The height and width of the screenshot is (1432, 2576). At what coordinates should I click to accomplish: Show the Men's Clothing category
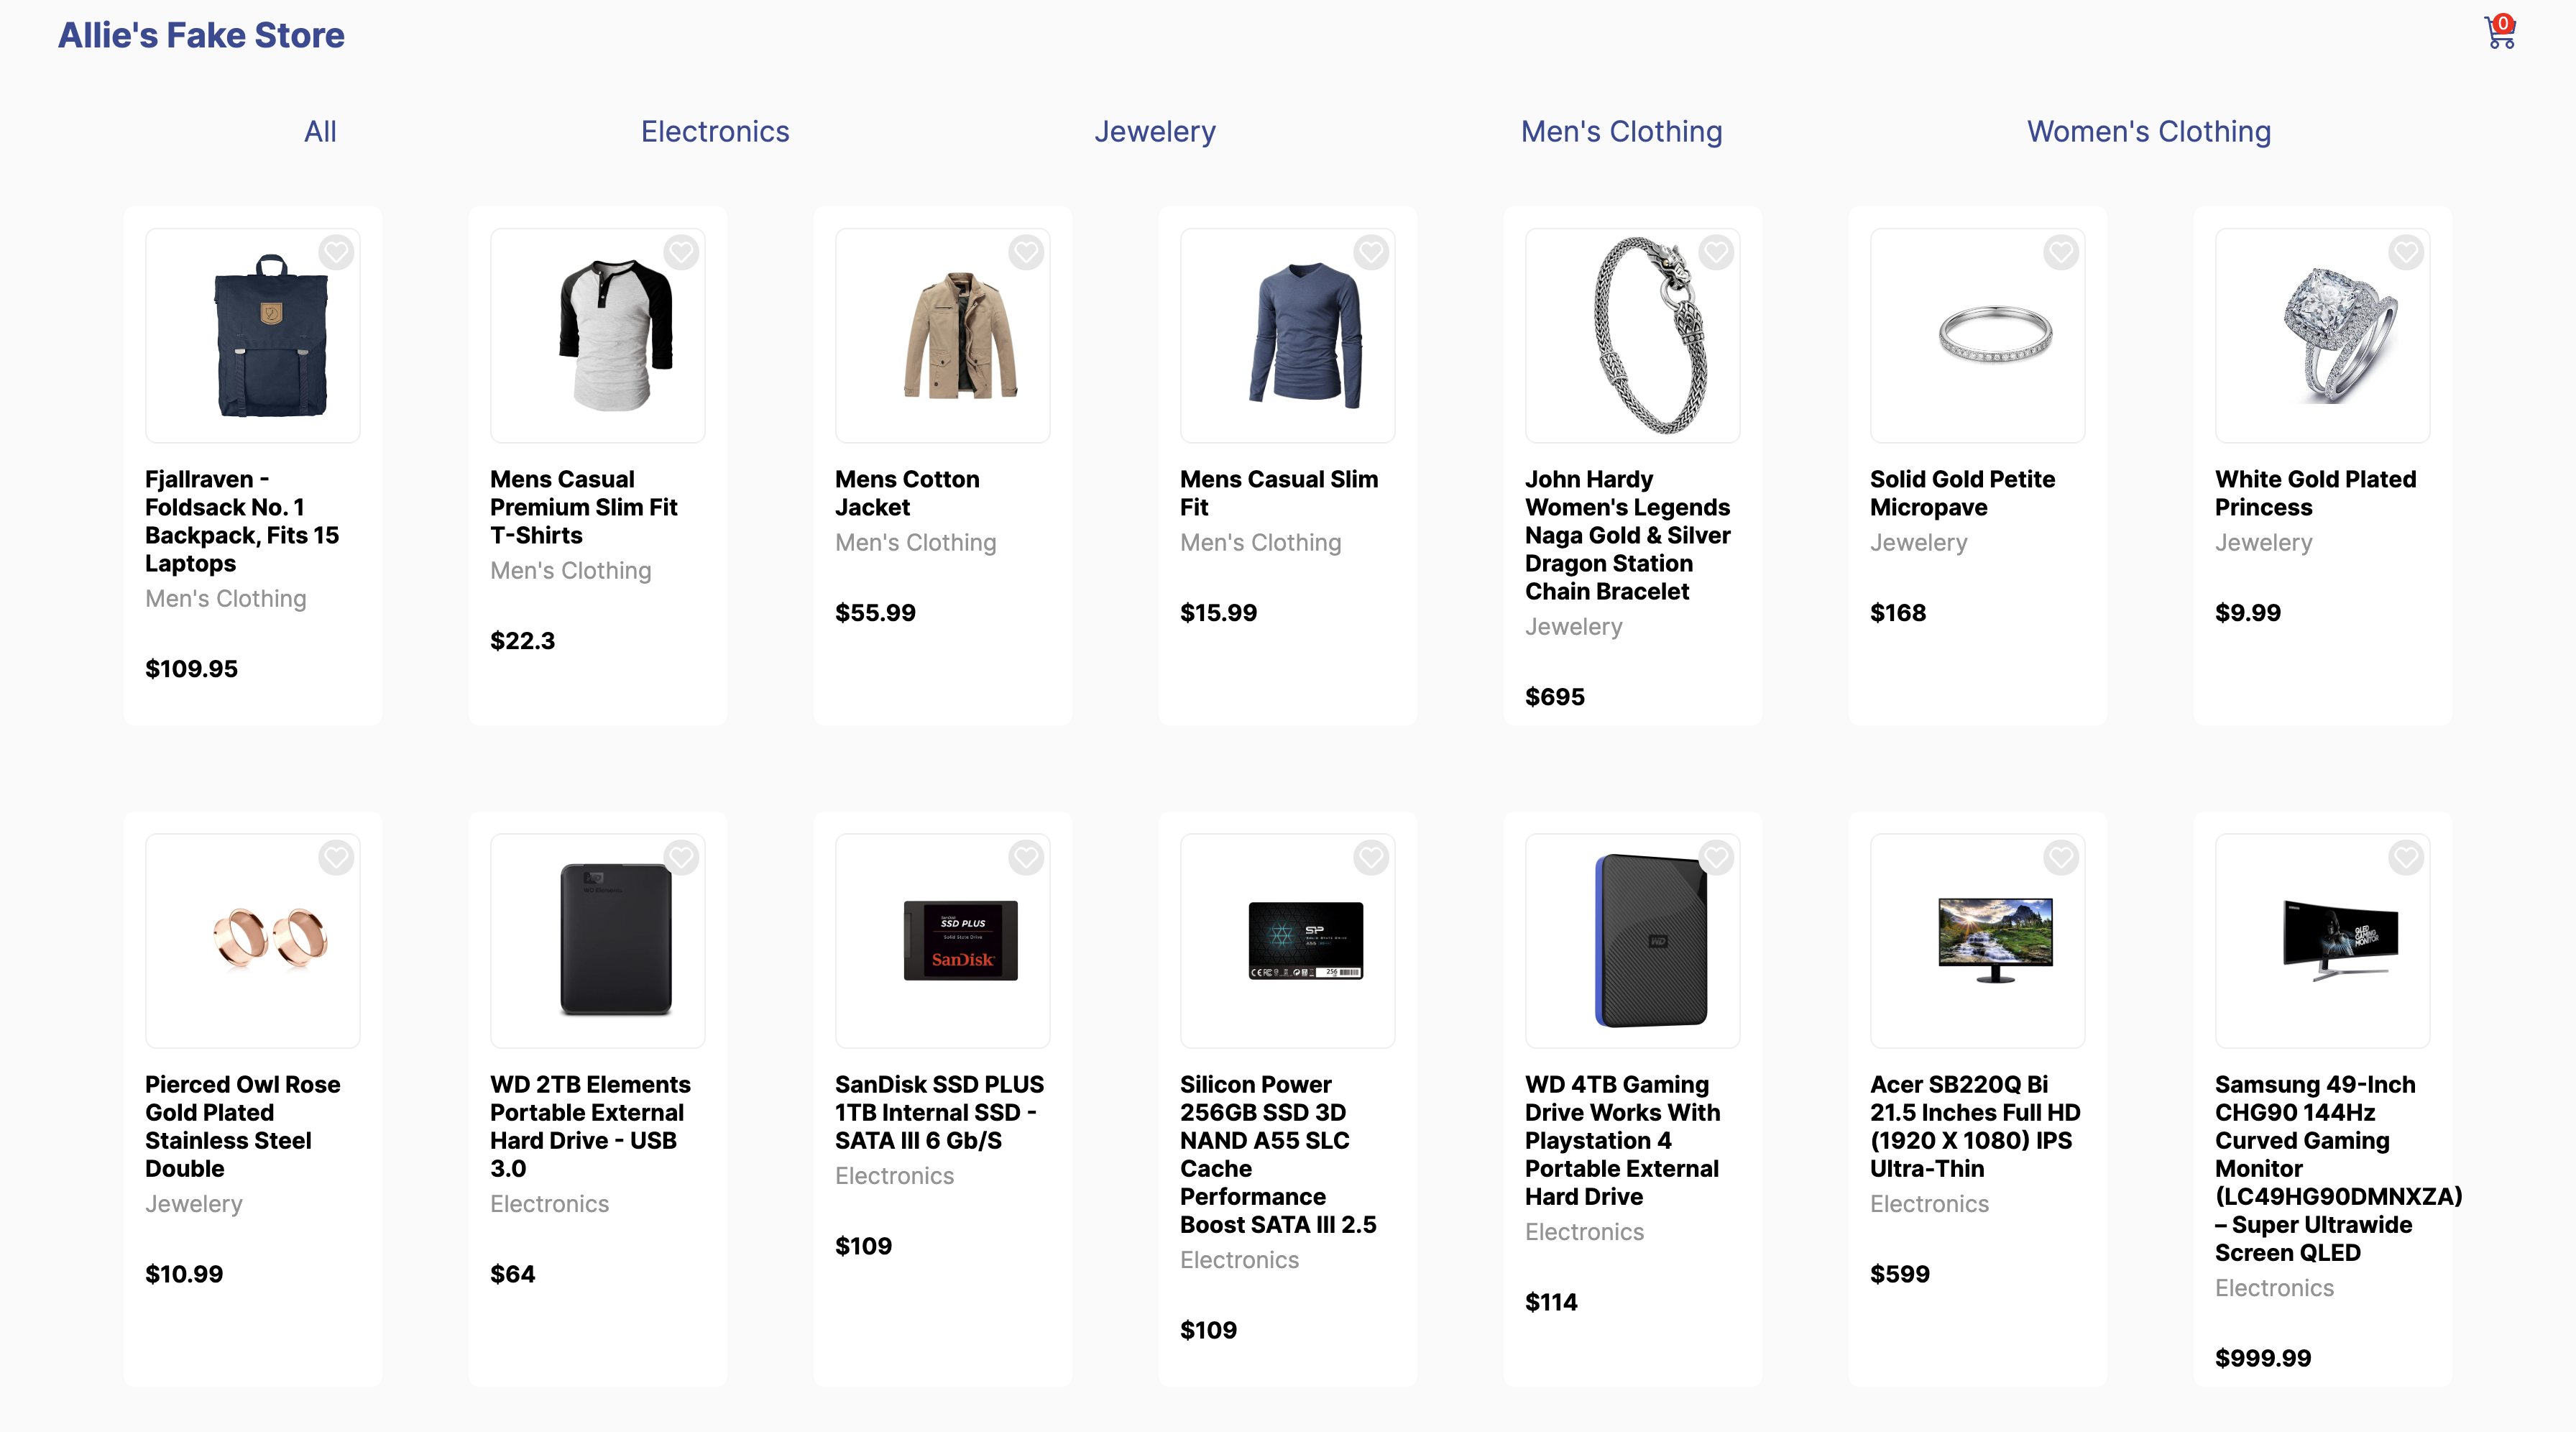[1621, 132]
